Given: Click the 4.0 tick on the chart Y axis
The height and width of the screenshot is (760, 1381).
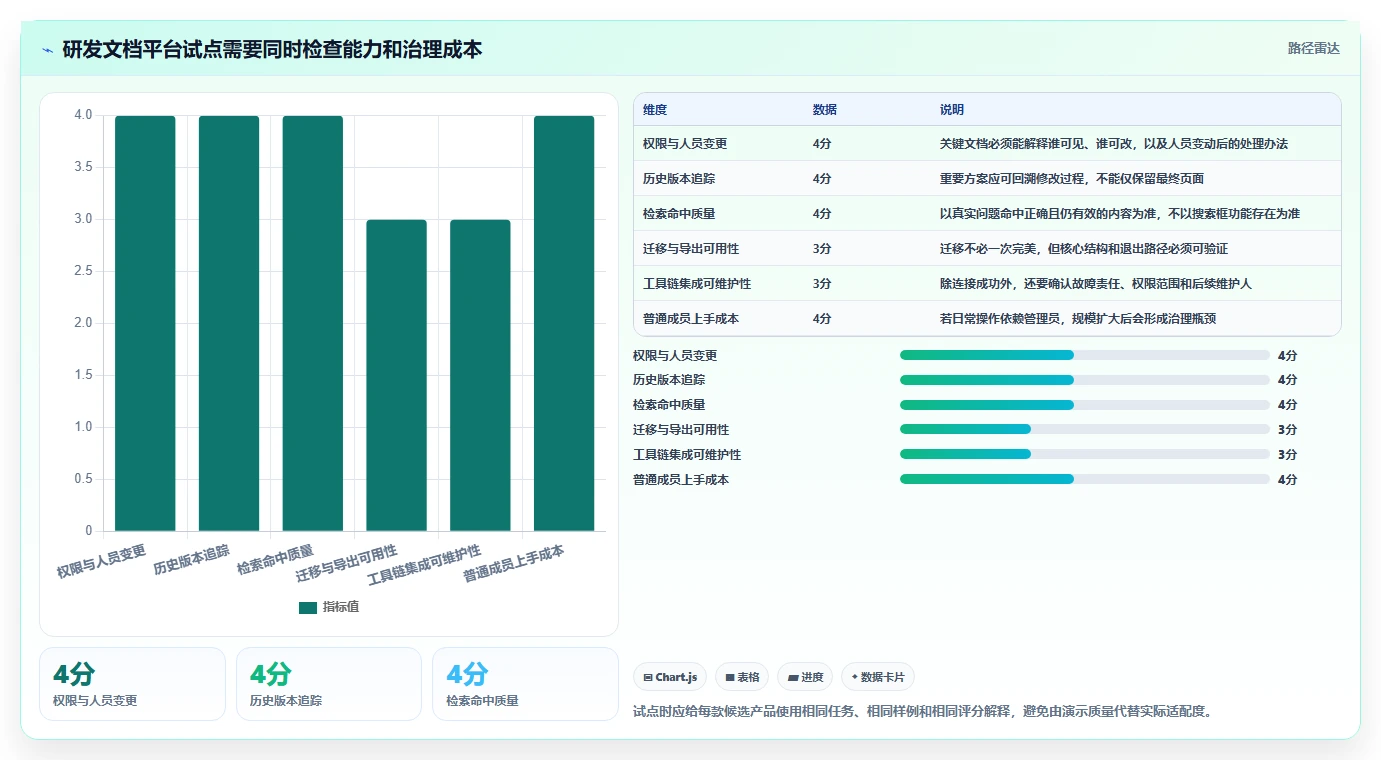Looking at the screenshot, I should 83,115.
